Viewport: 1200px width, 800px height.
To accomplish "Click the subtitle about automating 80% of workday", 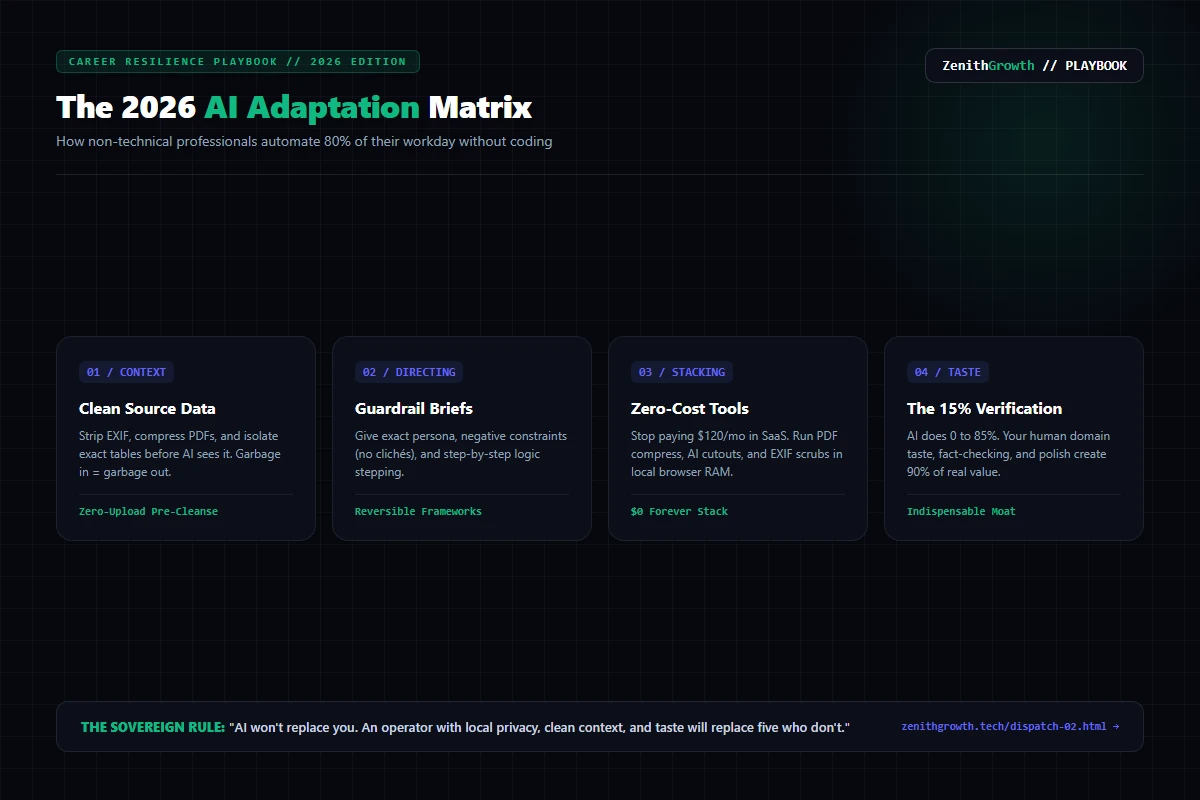I will [x=304, y=141].
